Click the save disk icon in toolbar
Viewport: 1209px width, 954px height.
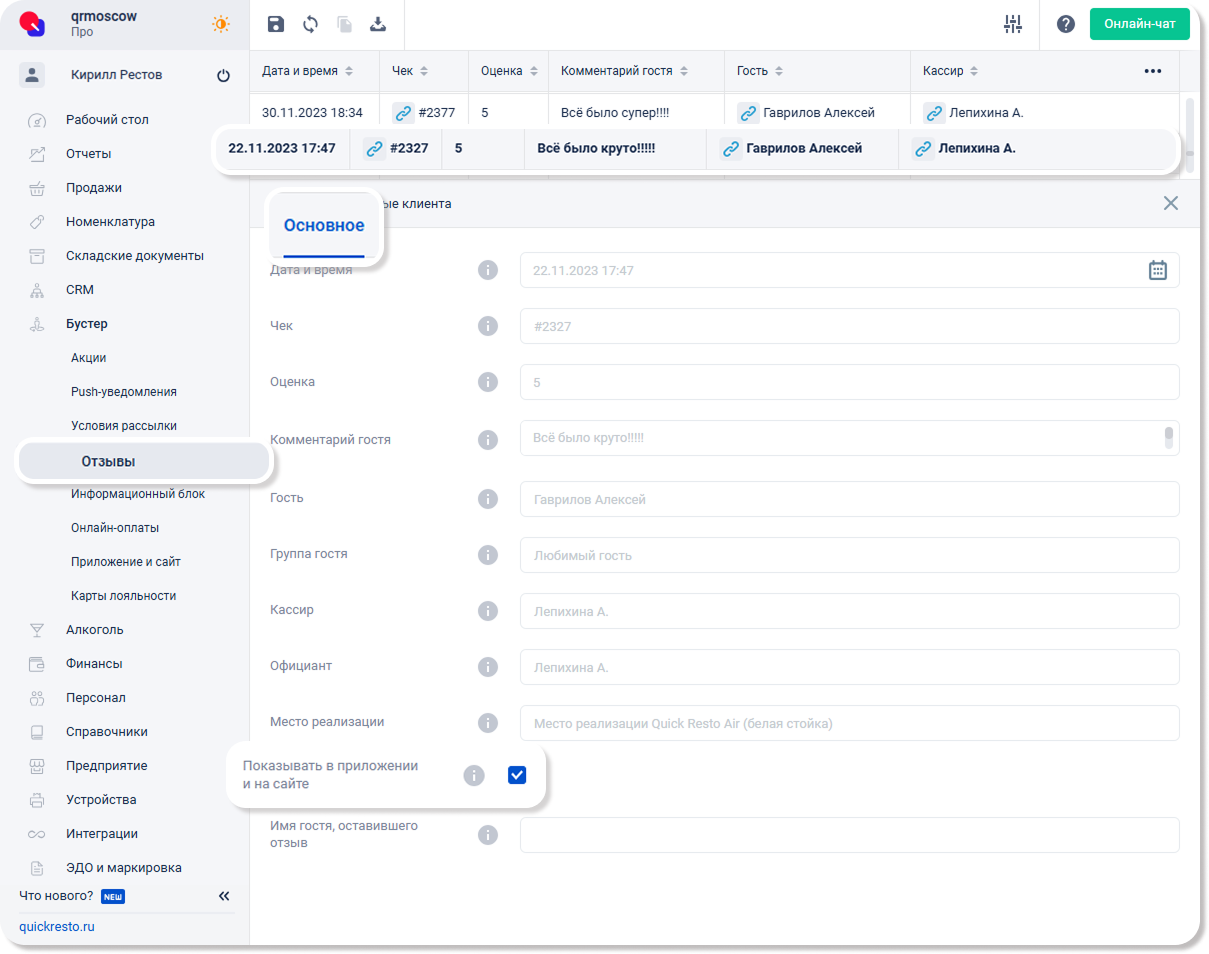(x=276, y=25)
